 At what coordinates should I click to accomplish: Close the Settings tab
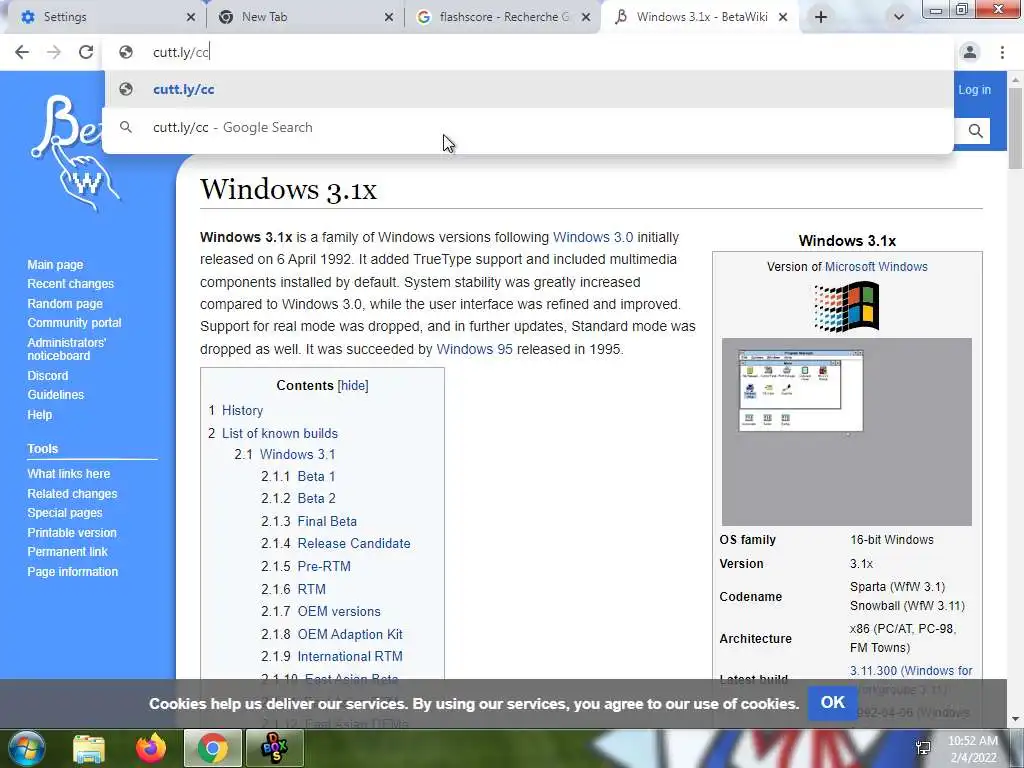click(x=191, y=17)
